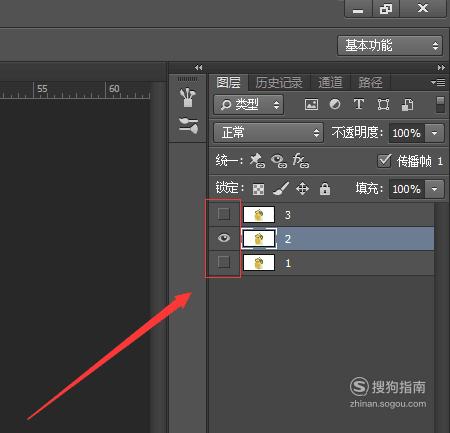Viewport: 450px width, 433px height.
Task: Open the 类型 filter type dropdown
Action: pyautogui.click(x=248, y=105)
